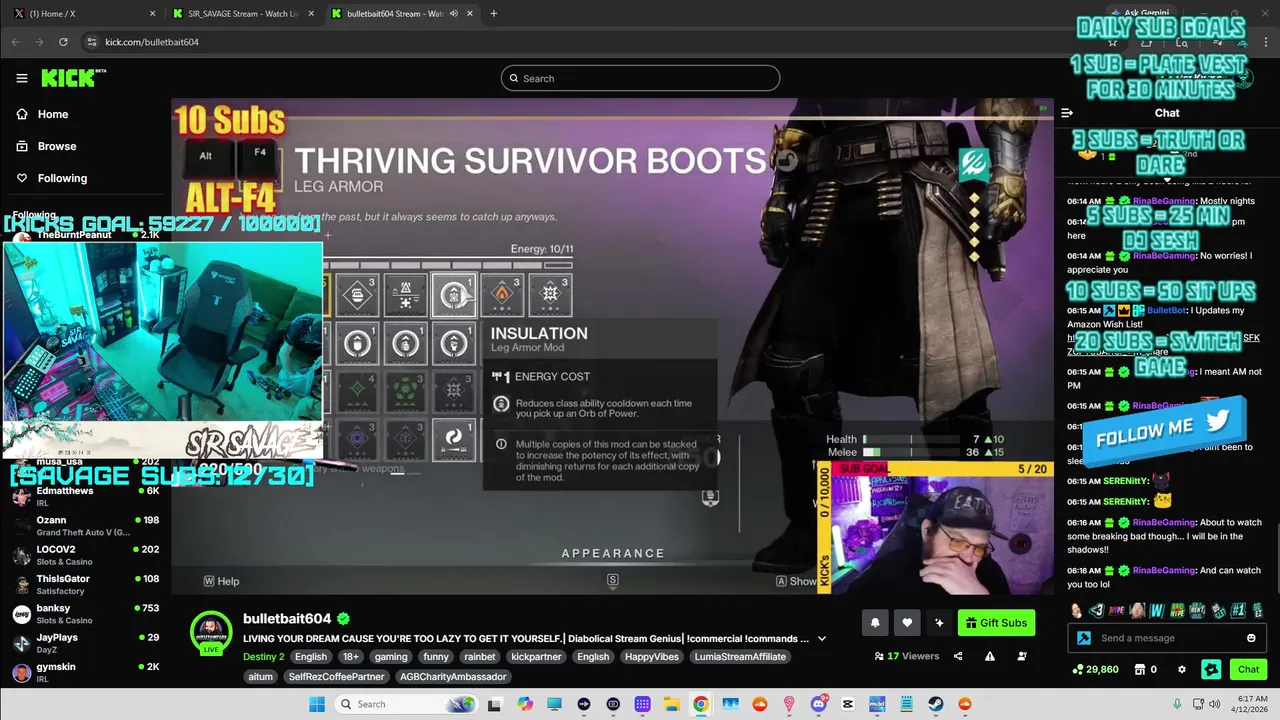Screen dimensions: 1280x720
Task: Click the Send a message input
Action: tap(1165, 638)
